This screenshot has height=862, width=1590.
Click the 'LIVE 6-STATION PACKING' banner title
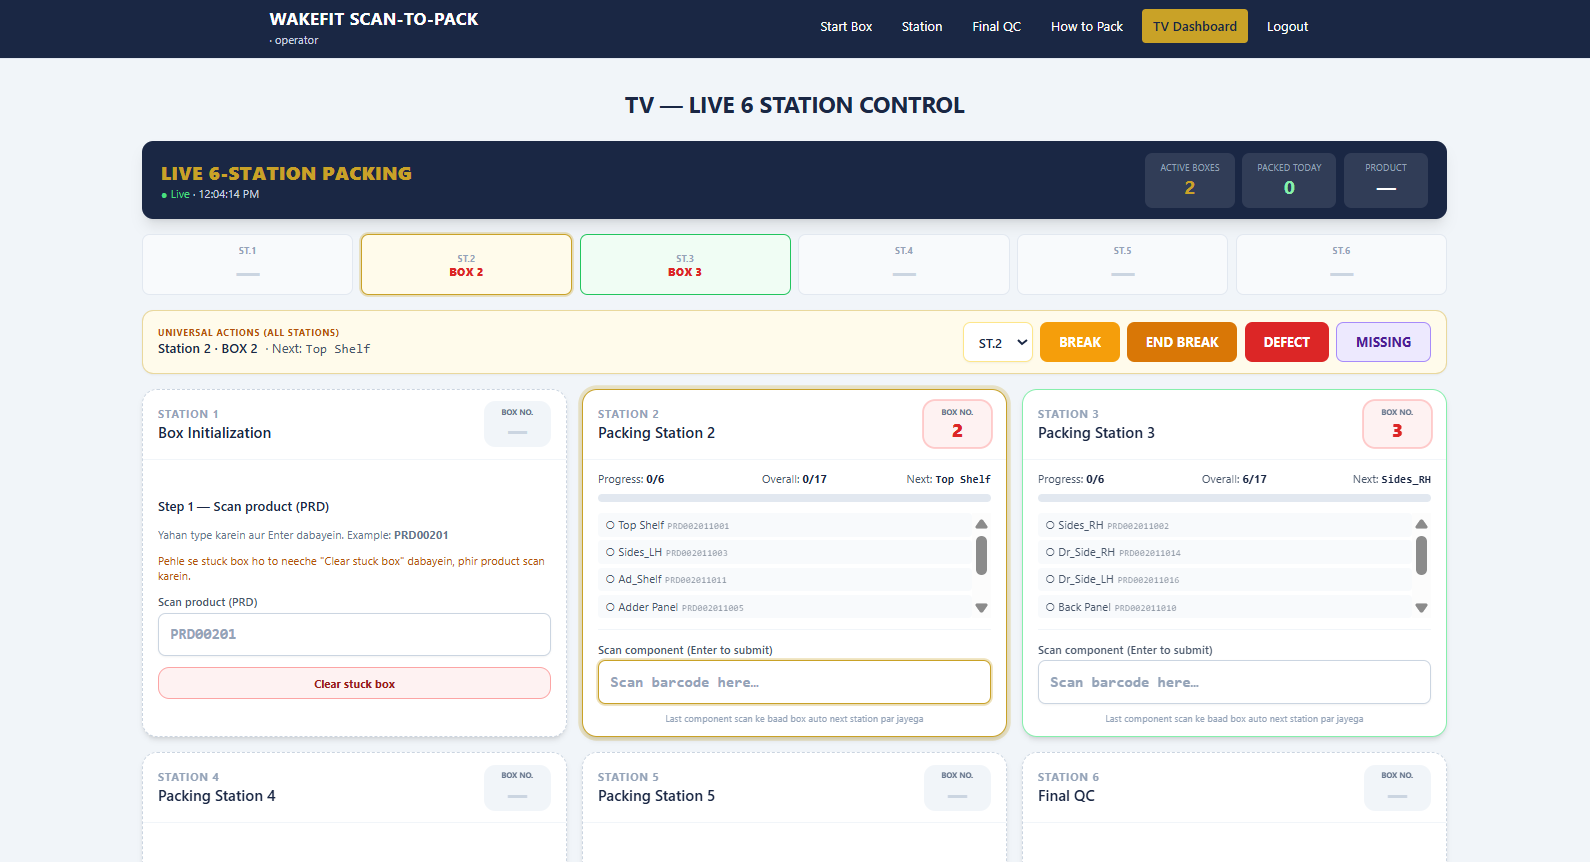click(x=286, y=173)
